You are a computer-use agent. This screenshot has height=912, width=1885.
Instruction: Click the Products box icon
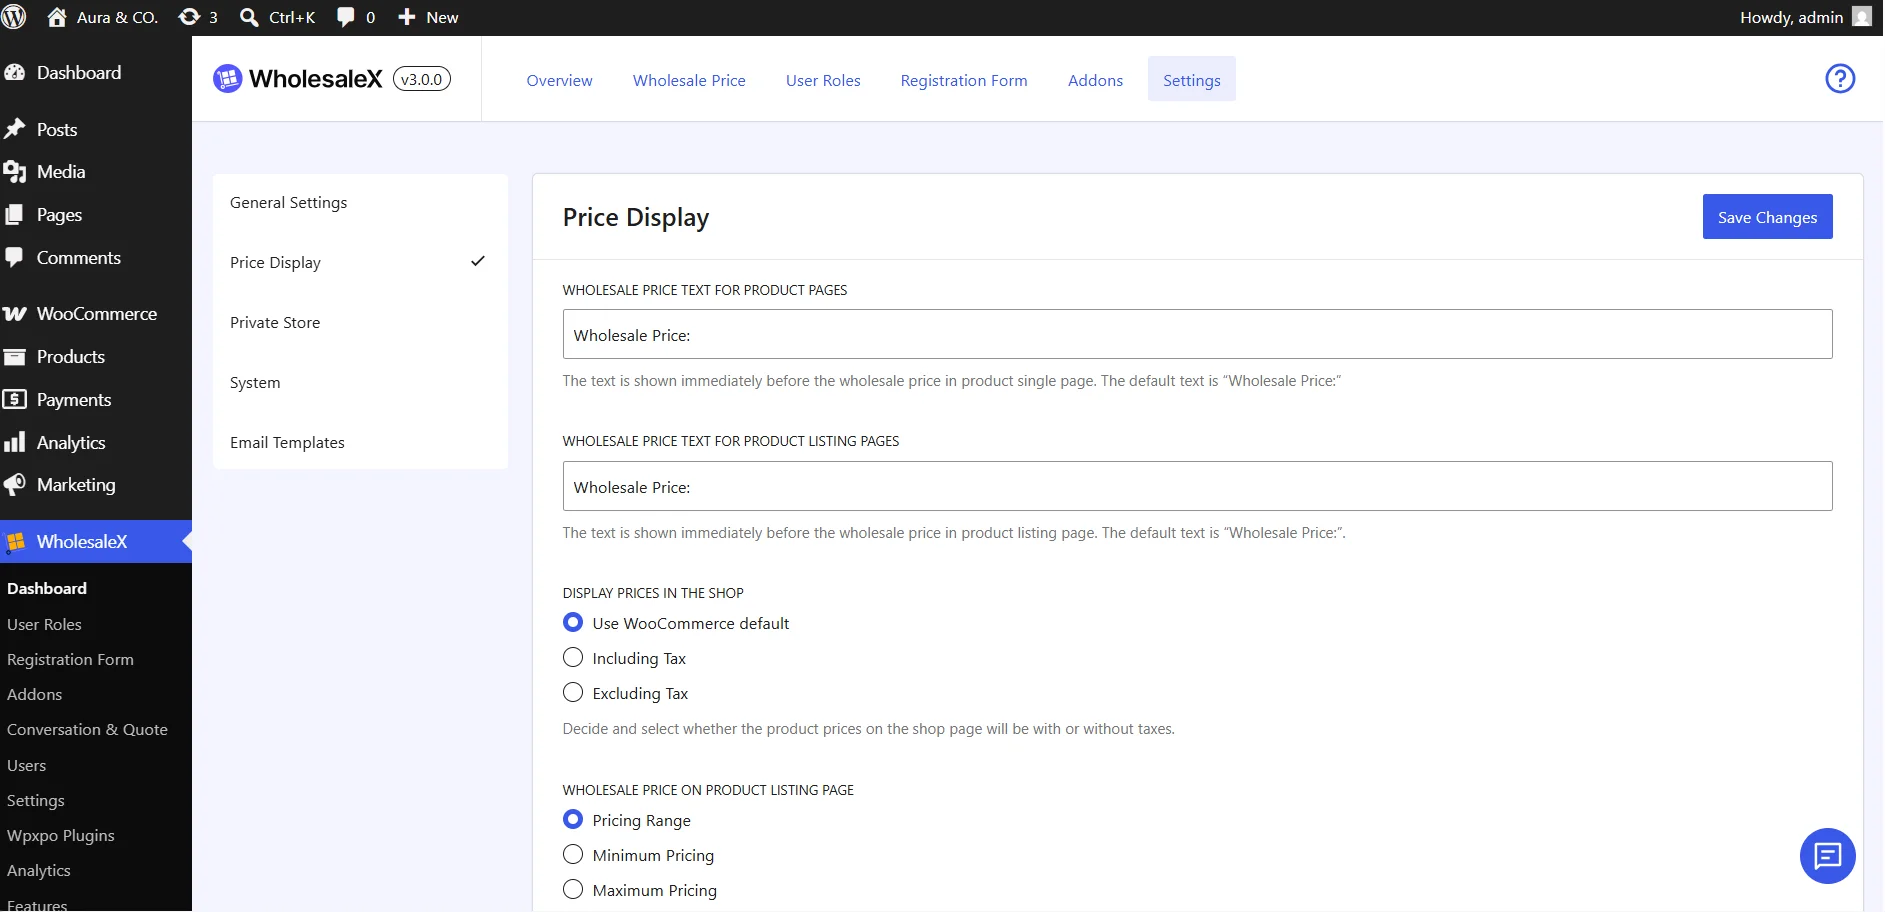pyautogui.click(x=14, y=357)
